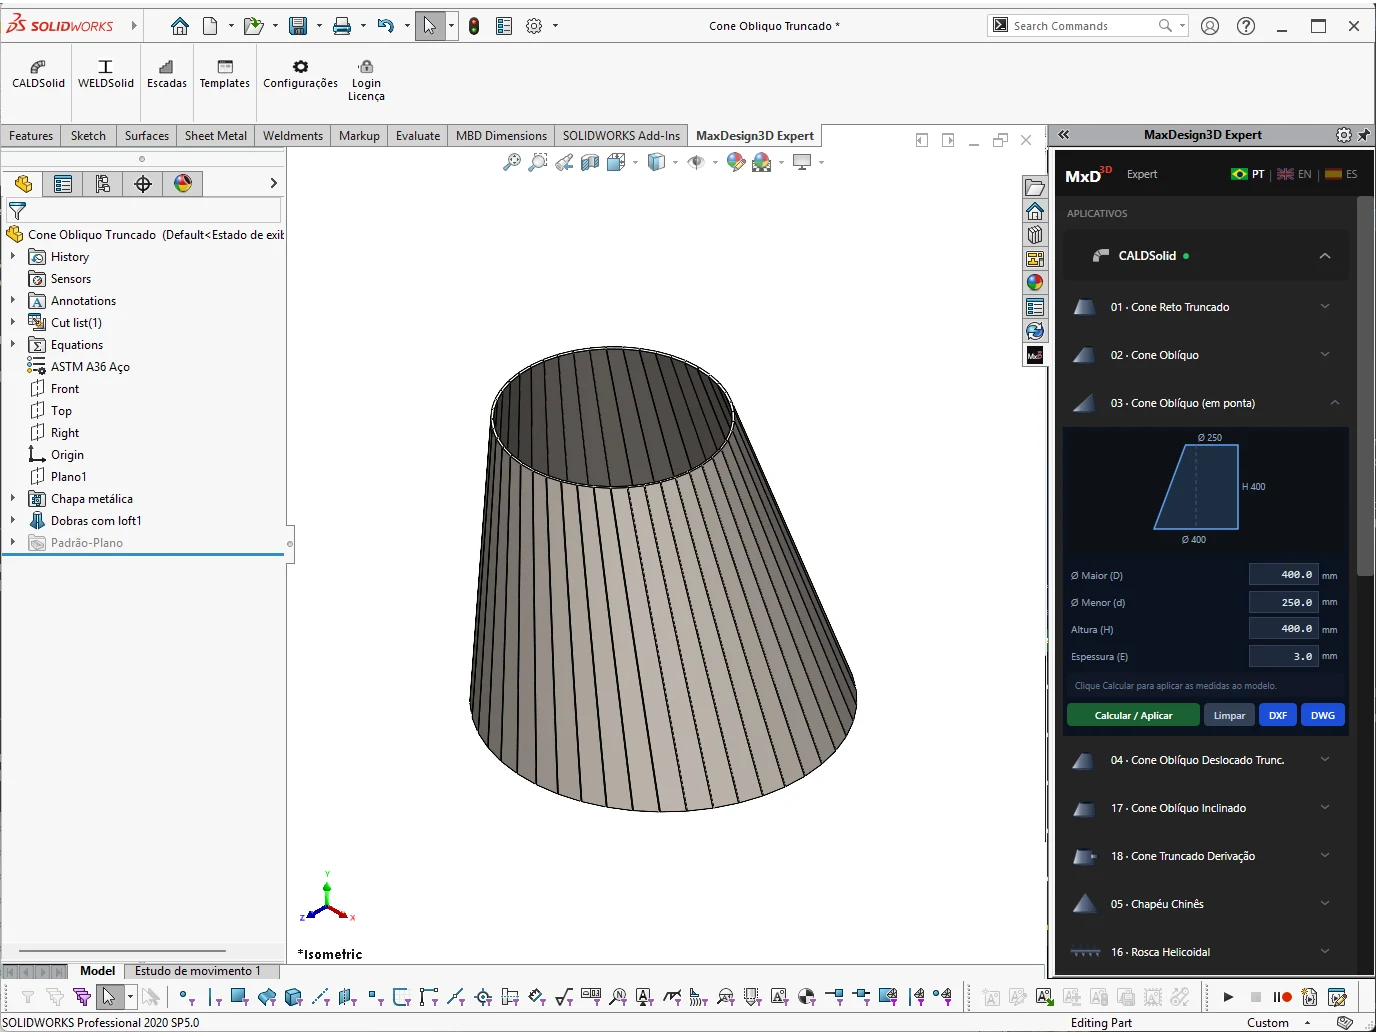
Task: Click the Altura (H) value field
Action: coord(1284,629)
